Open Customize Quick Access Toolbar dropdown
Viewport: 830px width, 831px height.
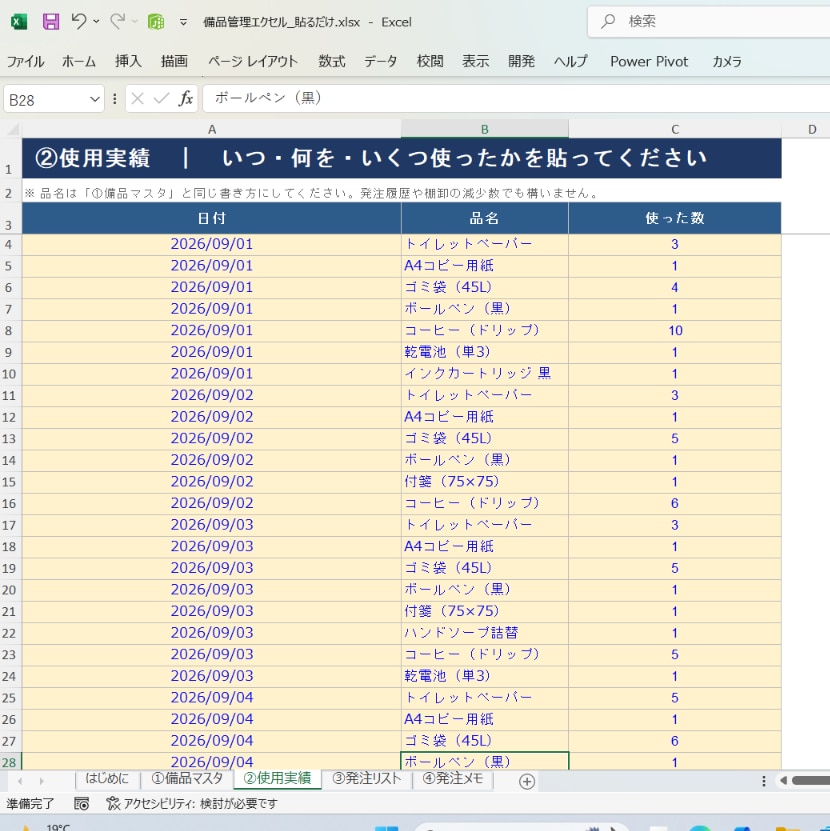click(x=183, y=22)
